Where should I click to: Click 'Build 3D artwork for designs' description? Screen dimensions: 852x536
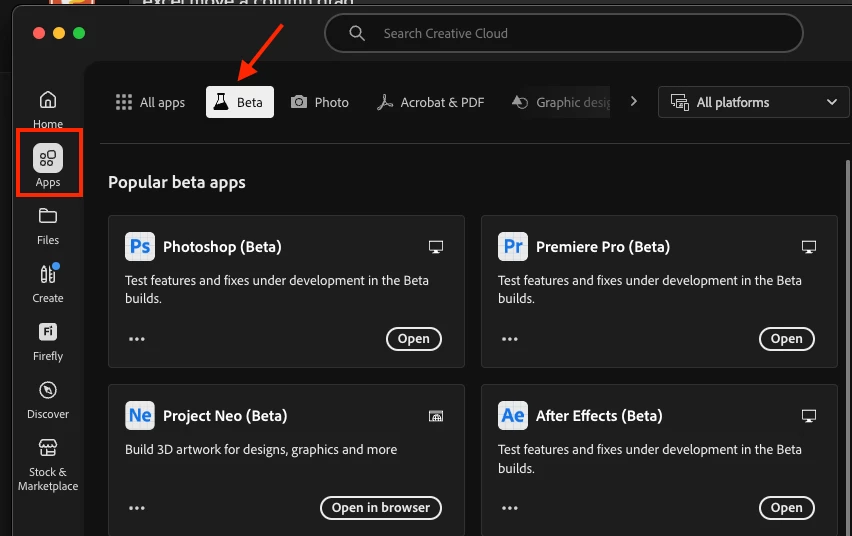click(x=261, y=450)
